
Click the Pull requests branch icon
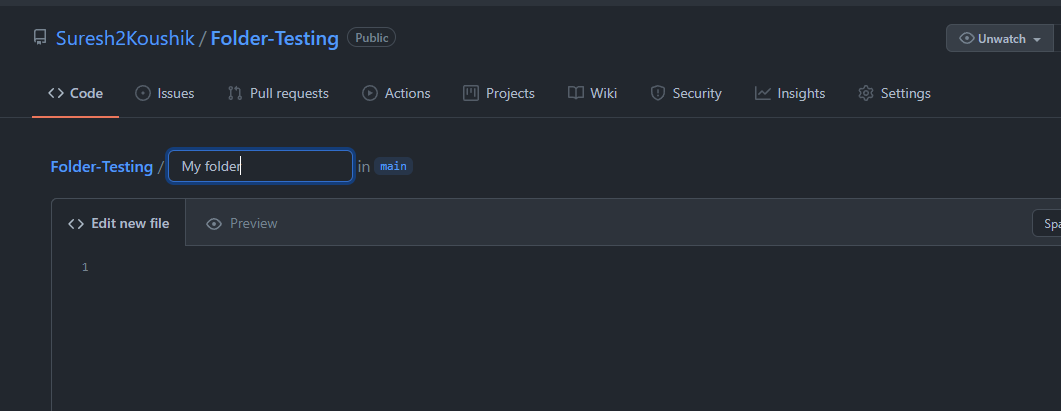235,93
